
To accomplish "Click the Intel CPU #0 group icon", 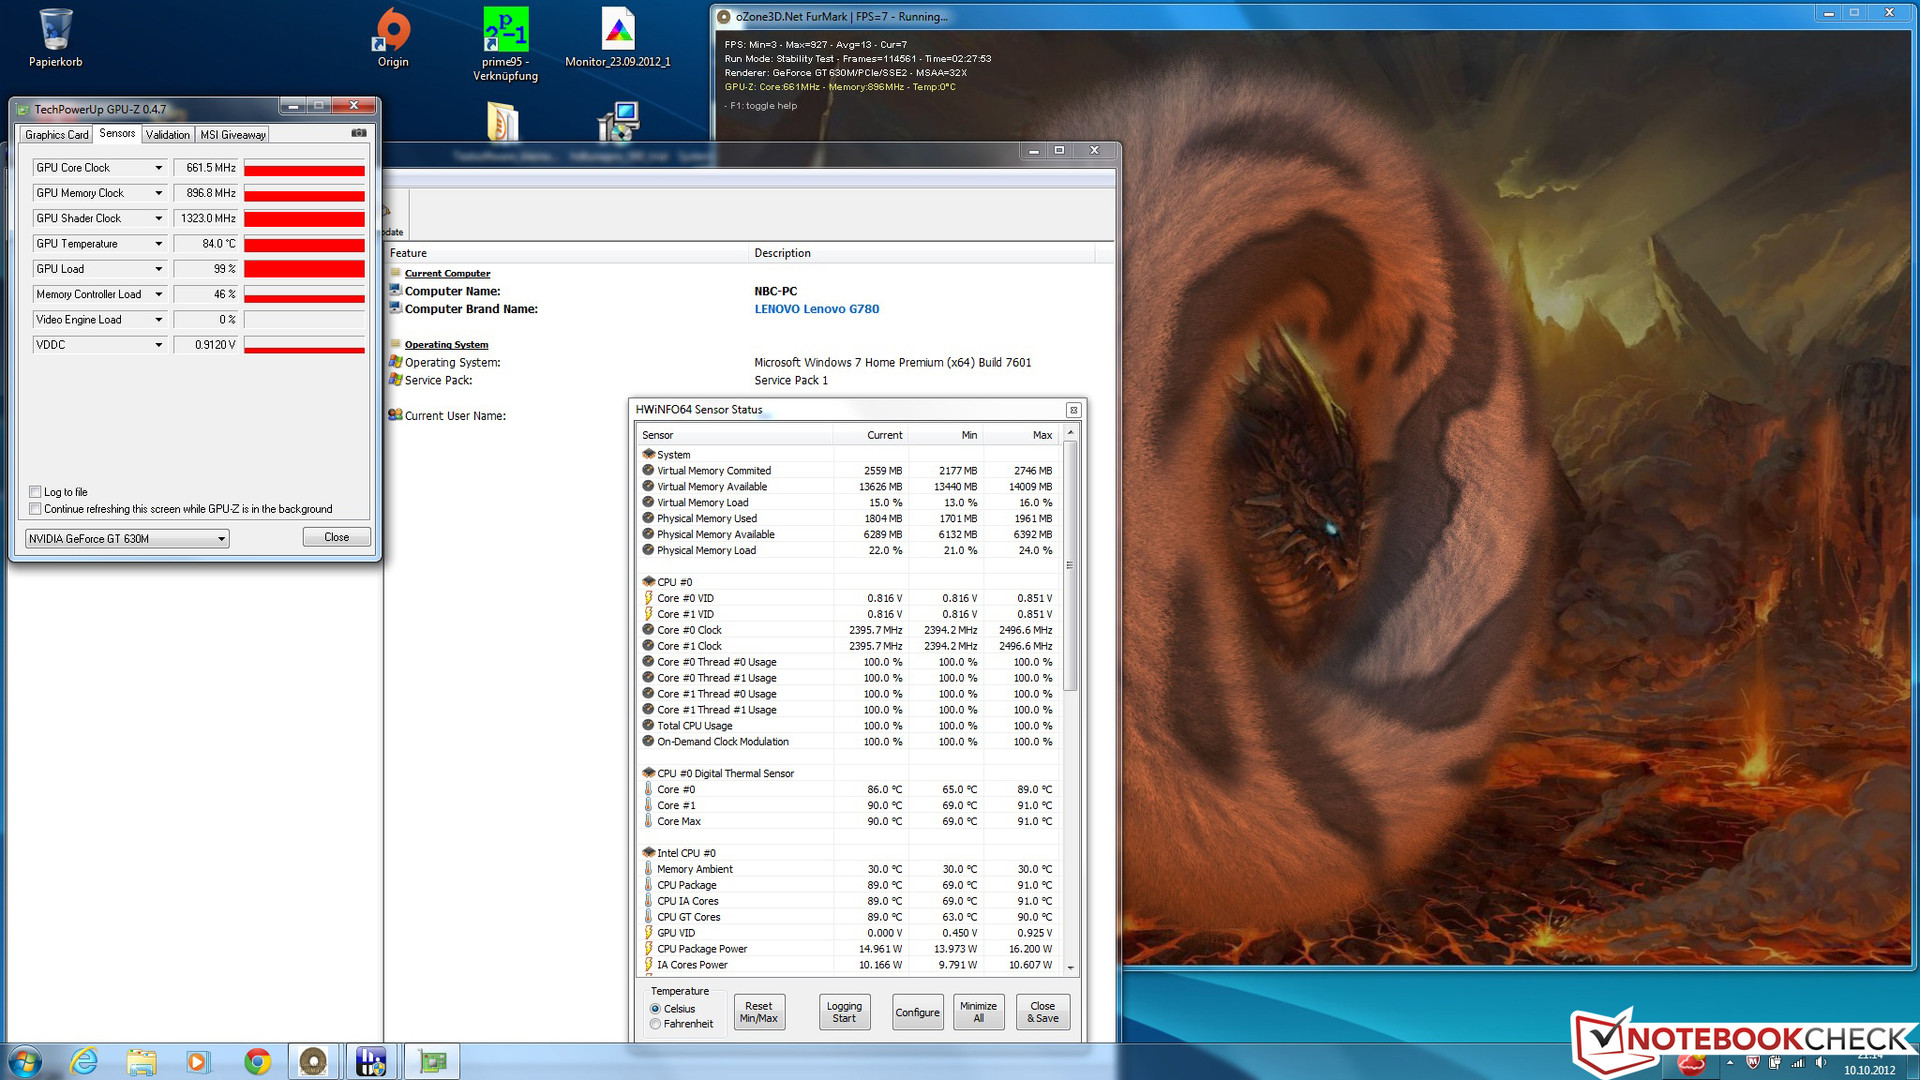I will point(648,852).
